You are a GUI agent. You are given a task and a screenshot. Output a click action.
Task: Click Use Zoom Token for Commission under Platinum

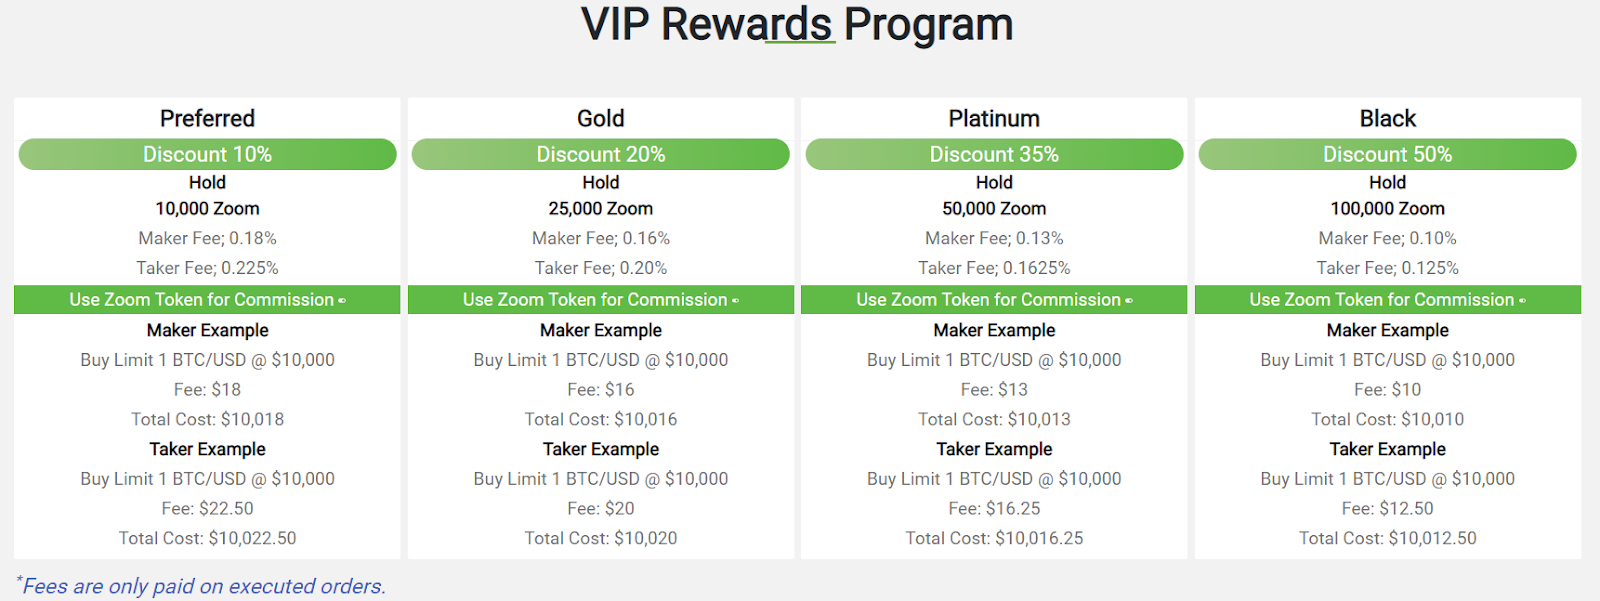tap(987, 299)
